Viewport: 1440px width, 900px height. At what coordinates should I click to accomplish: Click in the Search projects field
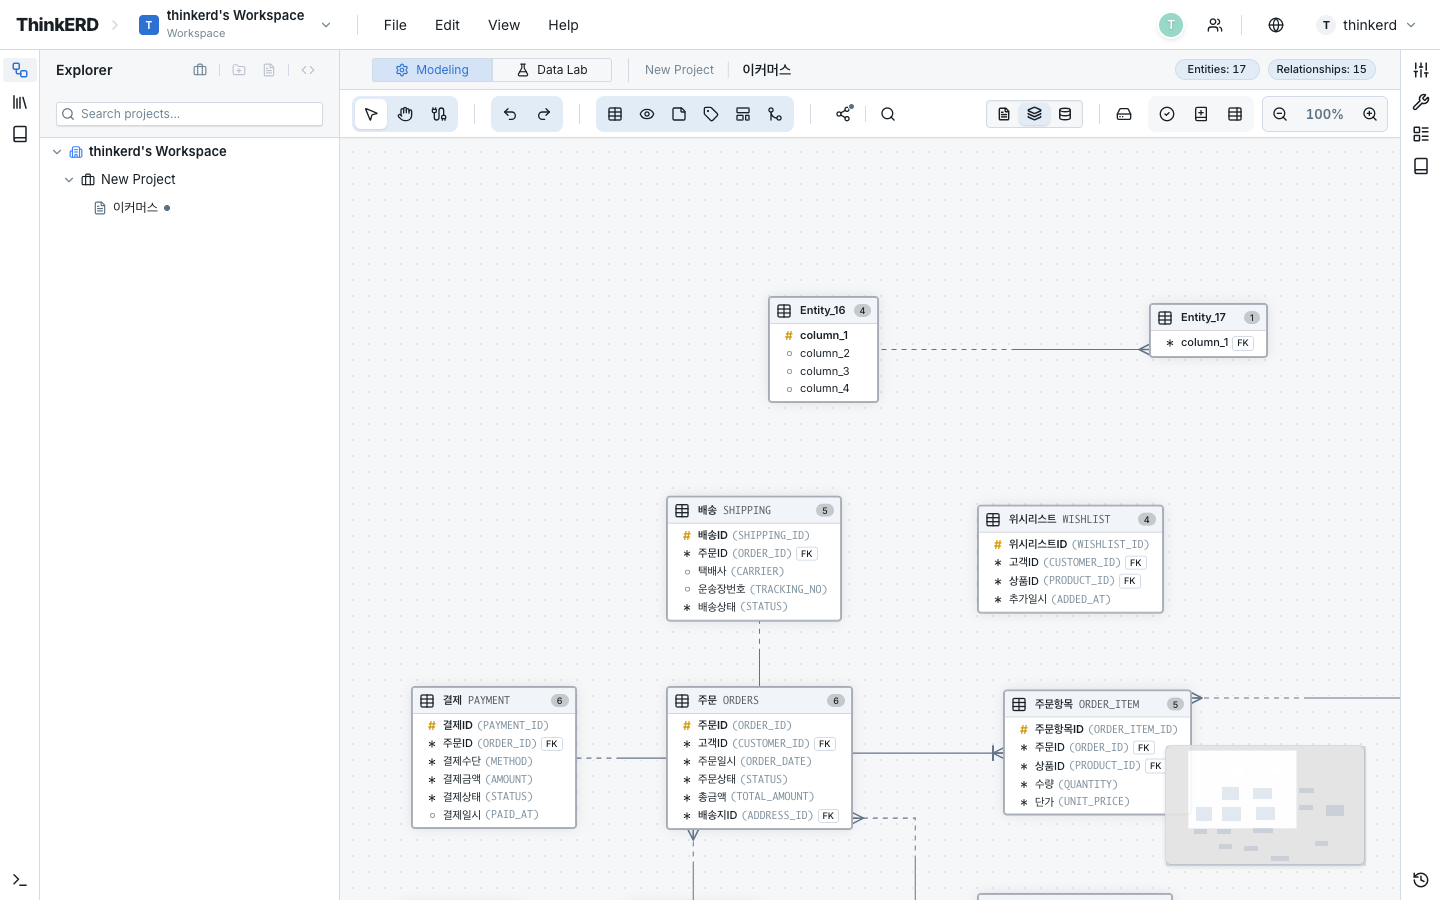(189, 114)
